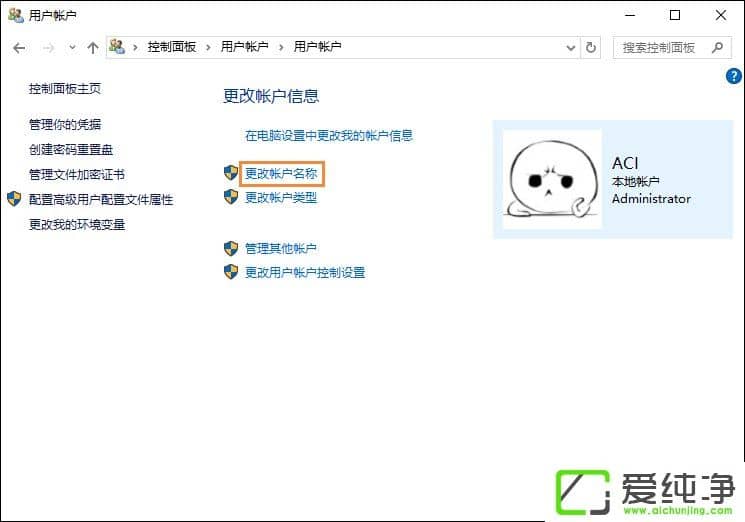Viewport: 745px width, 522px height.
Task: Select last 用户帐户 breadcrumb segment
Action: pos(317,47)
